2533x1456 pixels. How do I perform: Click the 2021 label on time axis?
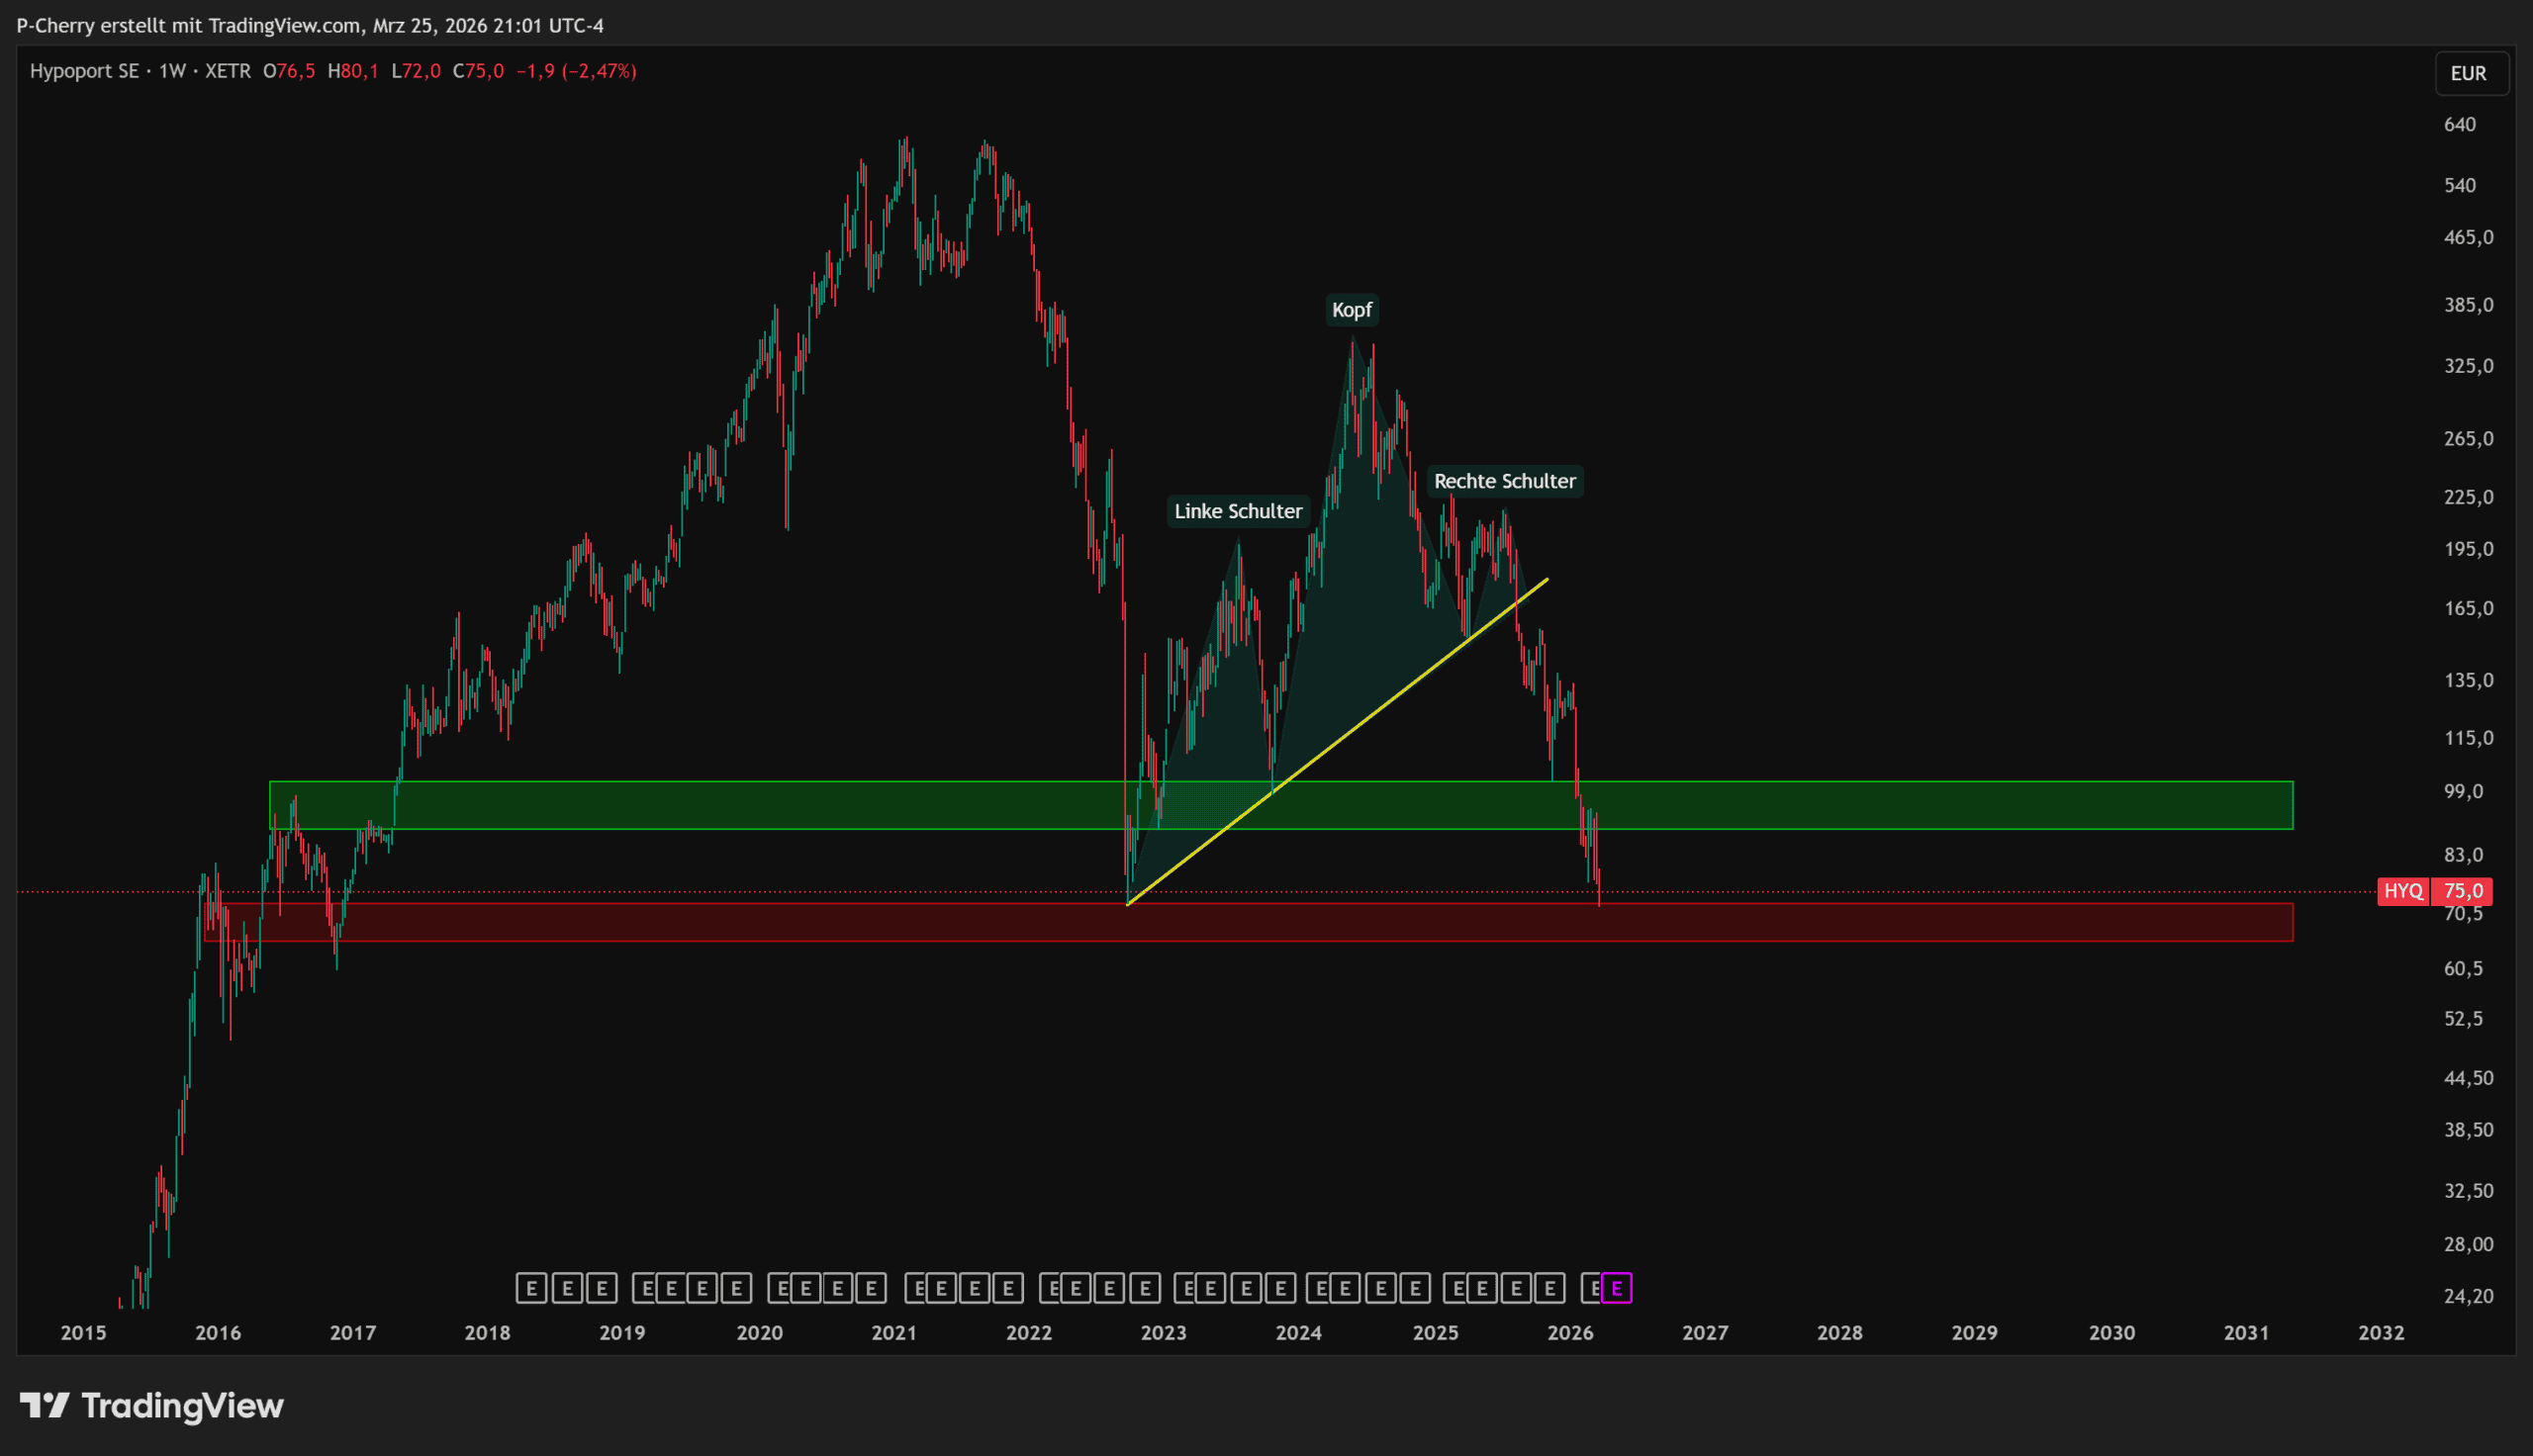tap(893, 1332)
